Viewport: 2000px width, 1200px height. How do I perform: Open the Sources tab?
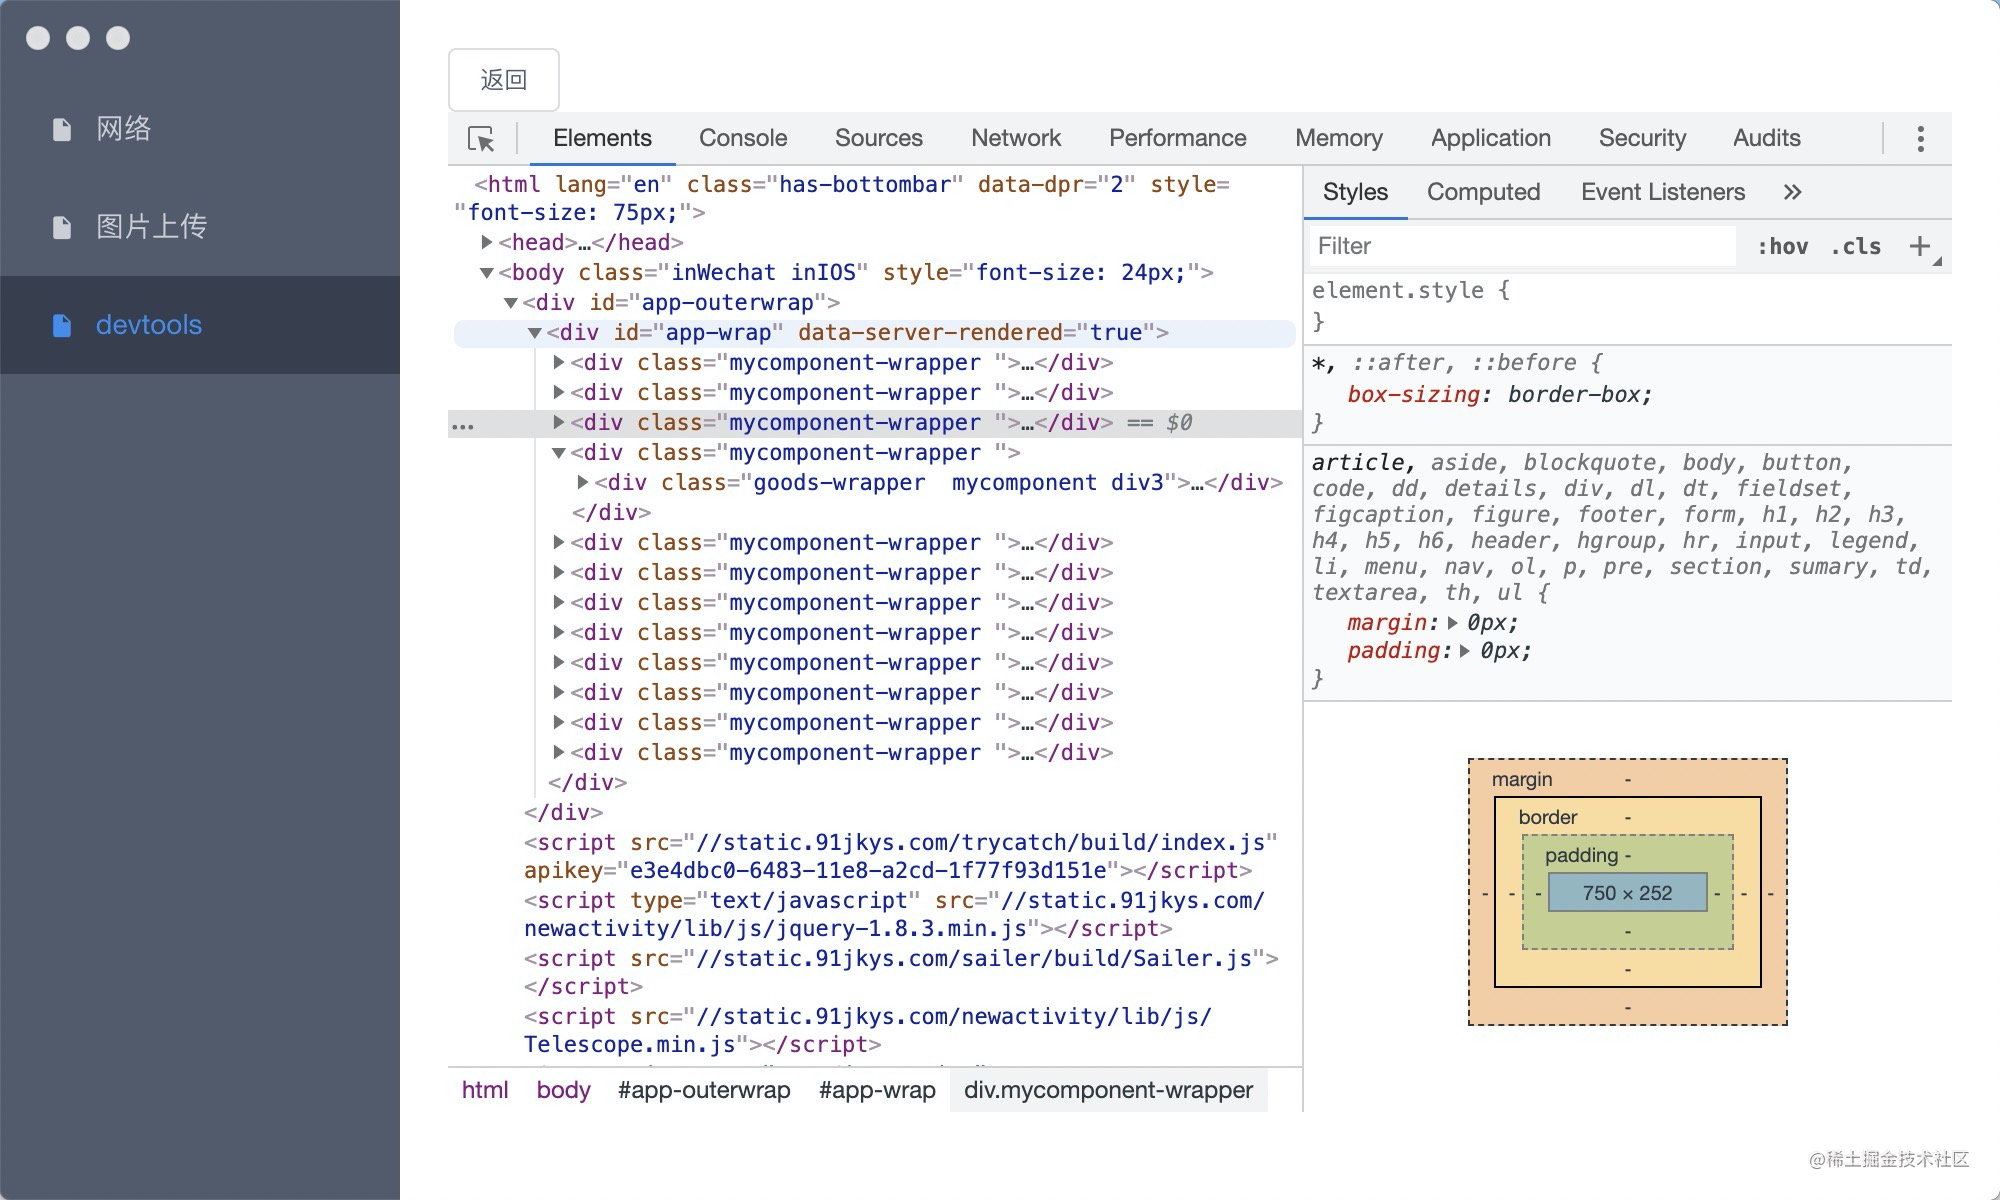point(879,138)
